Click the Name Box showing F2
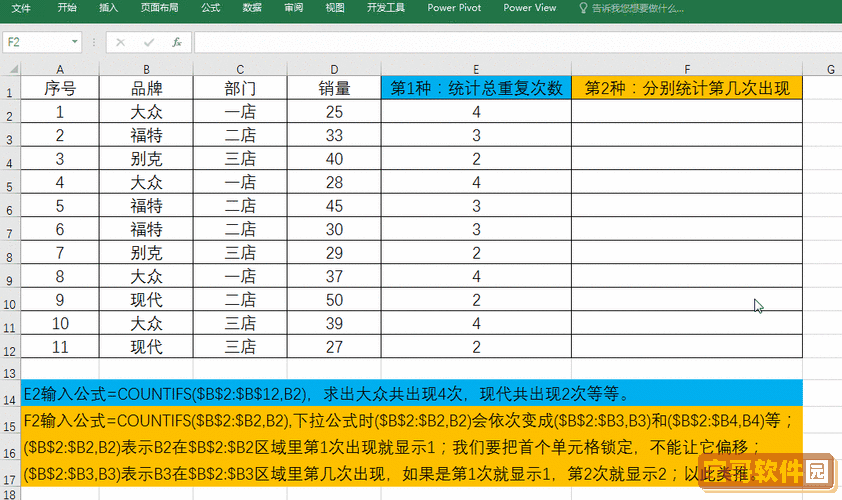 click(35, 42)
